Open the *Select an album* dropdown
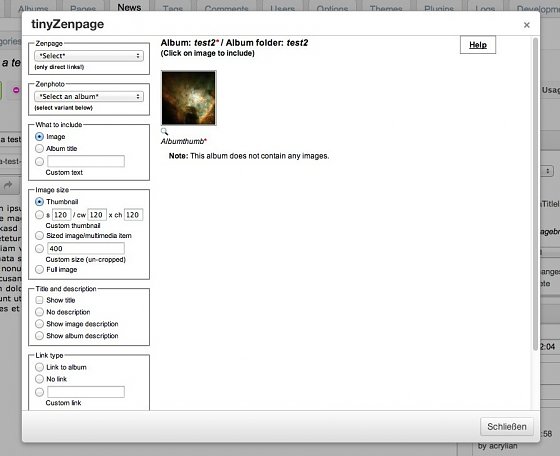The height and width of the screenshot is (456, 560). (x=89, y=96)
